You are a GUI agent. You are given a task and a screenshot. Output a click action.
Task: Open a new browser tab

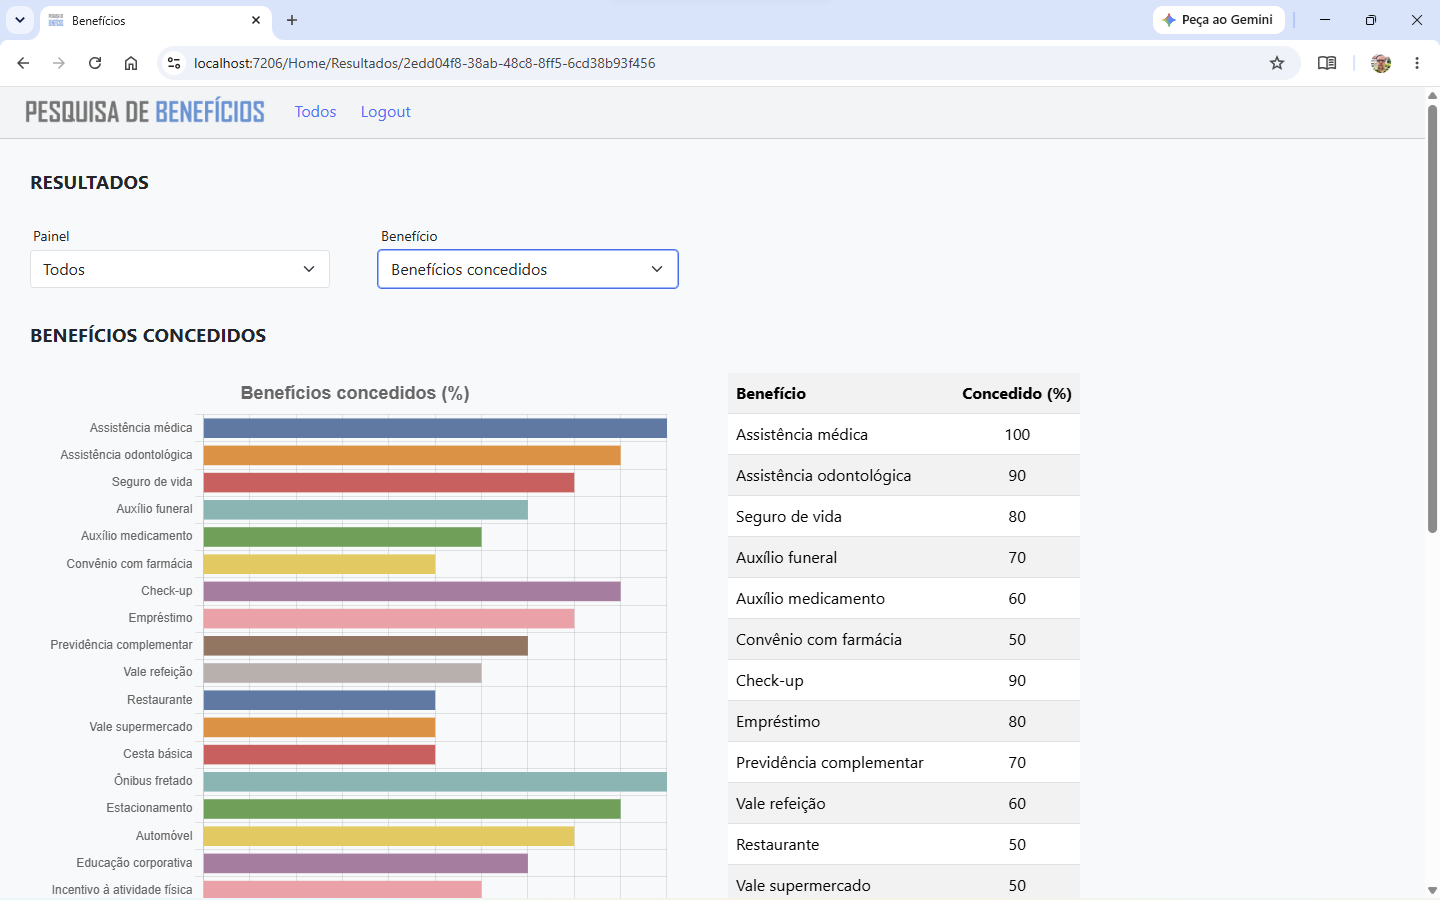[292, 20]
